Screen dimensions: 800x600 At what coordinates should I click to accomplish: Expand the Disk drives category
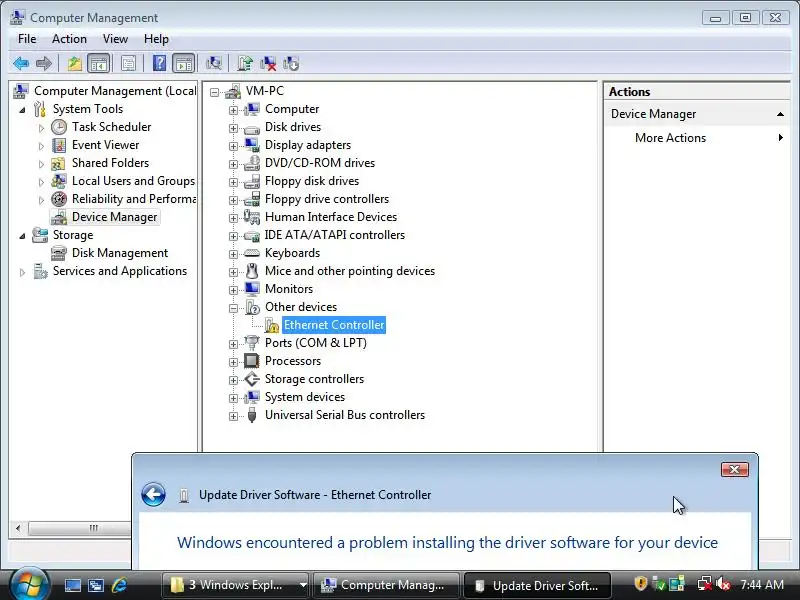click(233, 128)
